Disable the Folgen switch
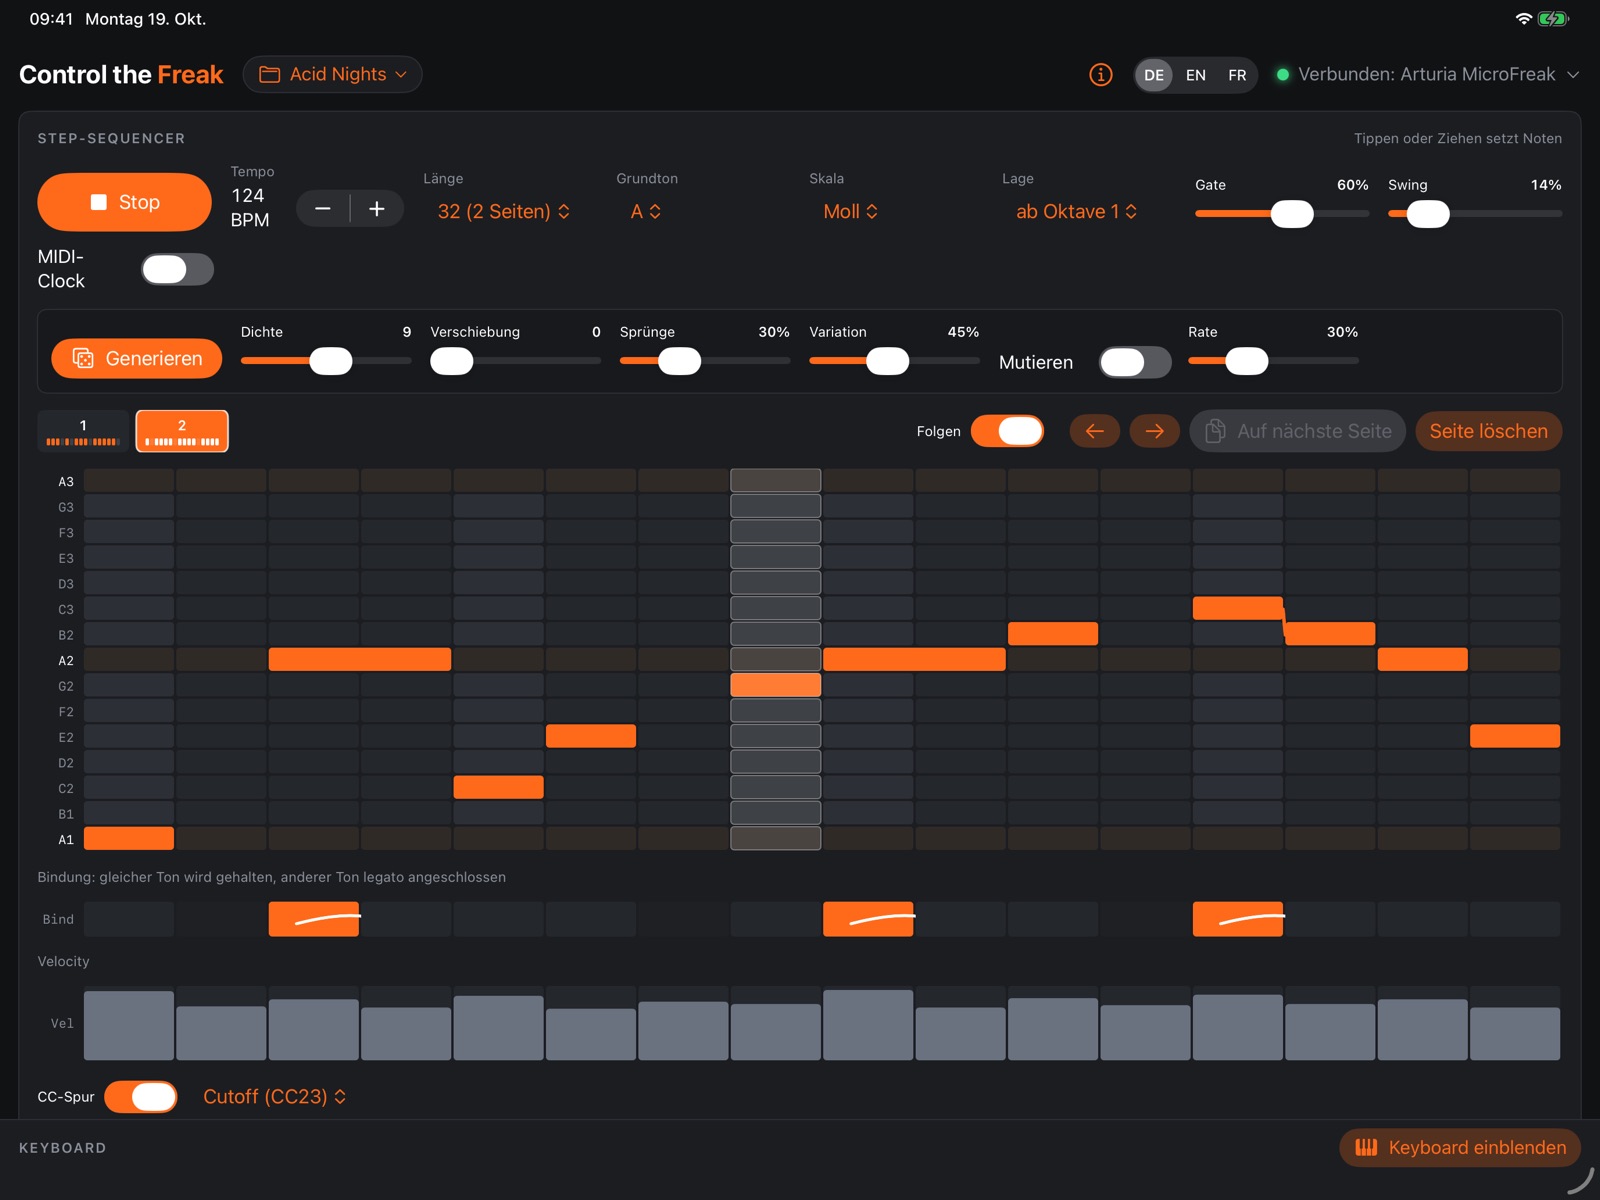The image size is (1600, 1200). tap(1007, 431)
